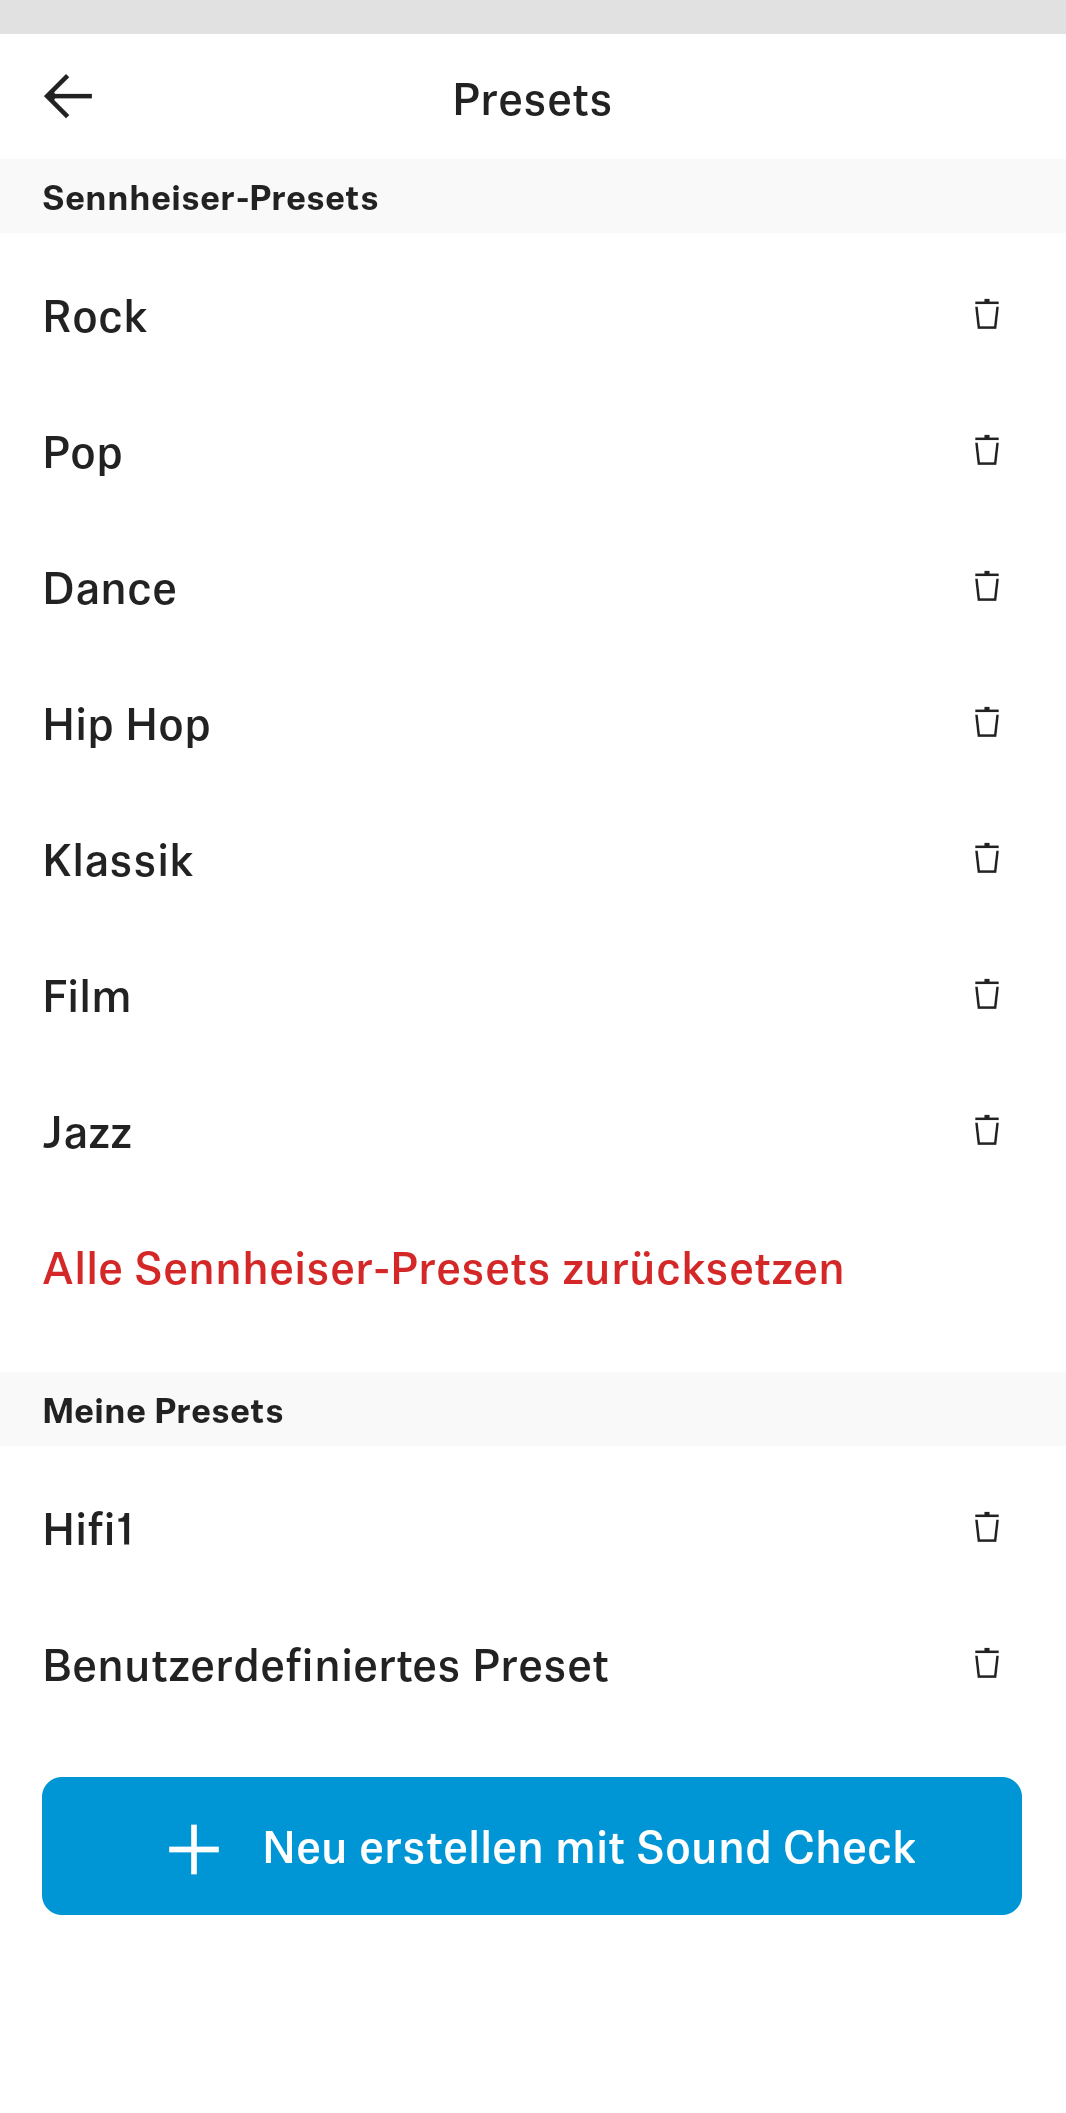Screen dimensions: 1066x2113
Task: Trash the Benutzerdefiniertes Preset entry
Action: (x=987, y=1663)
